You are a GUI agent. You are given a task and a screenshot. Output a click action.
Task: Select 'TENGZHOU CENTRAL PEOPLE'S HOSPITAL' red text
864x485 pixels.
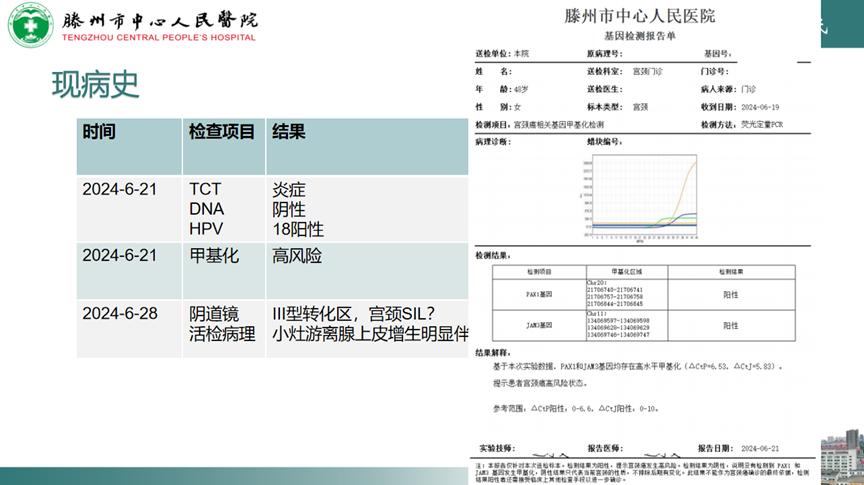point(159,37)
